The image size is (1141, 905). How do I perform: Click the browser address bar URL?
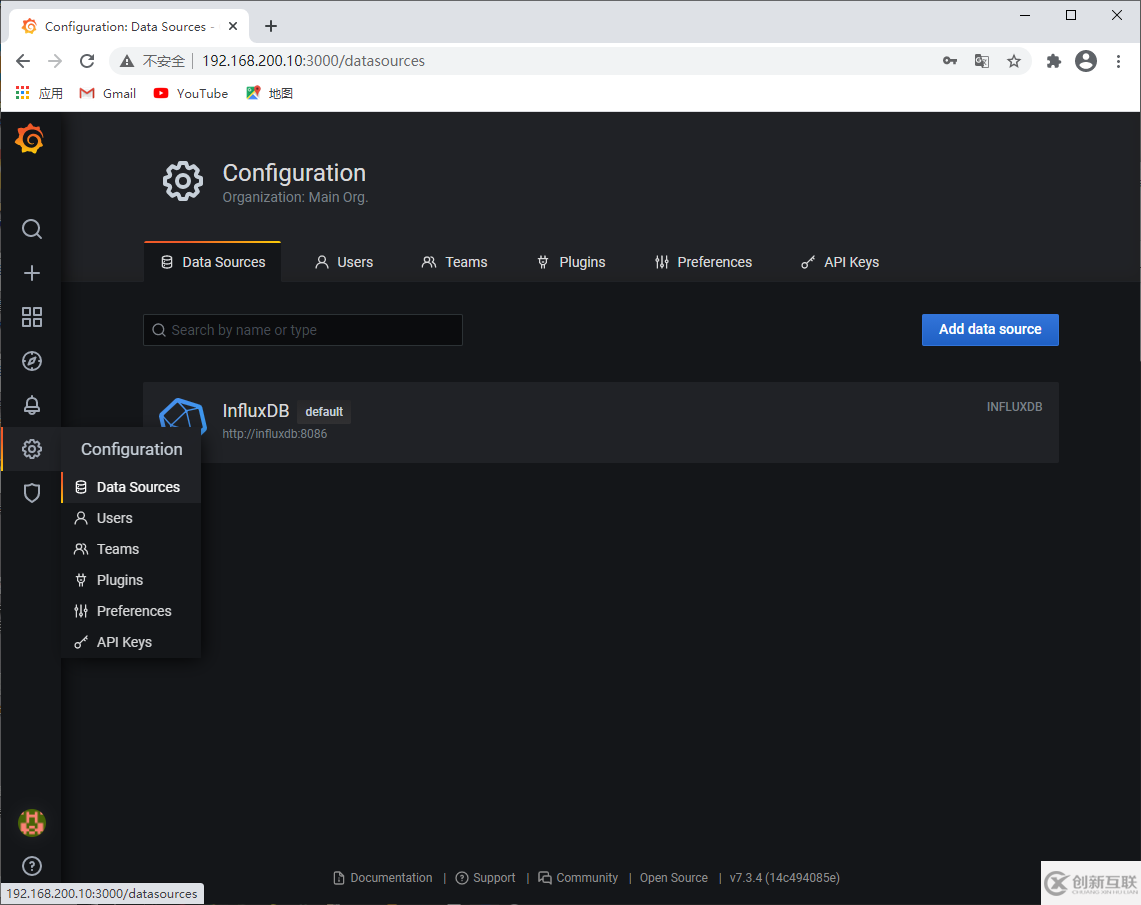(x=313, y=61)
